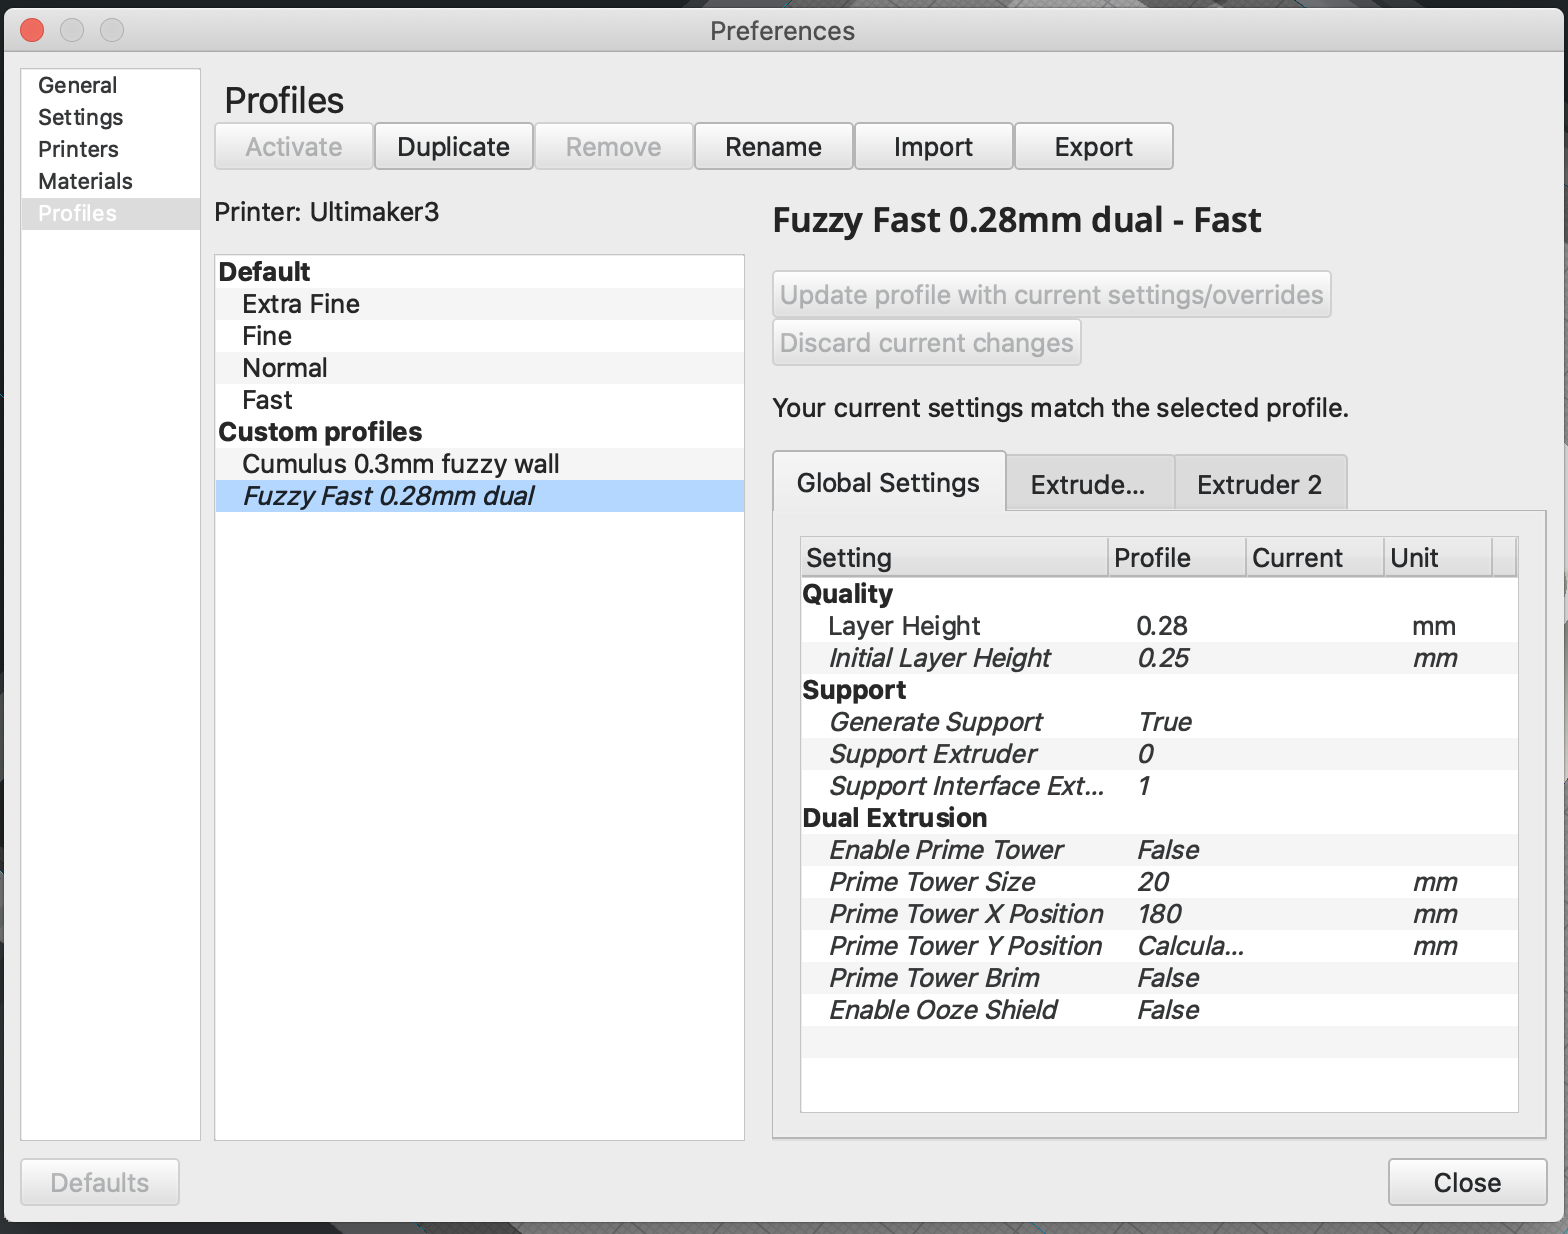Image resolution: width=1568 pixels, height=1234 pixels.
Task: Click the 180 prime tower X value
Action: (1160, 914)
